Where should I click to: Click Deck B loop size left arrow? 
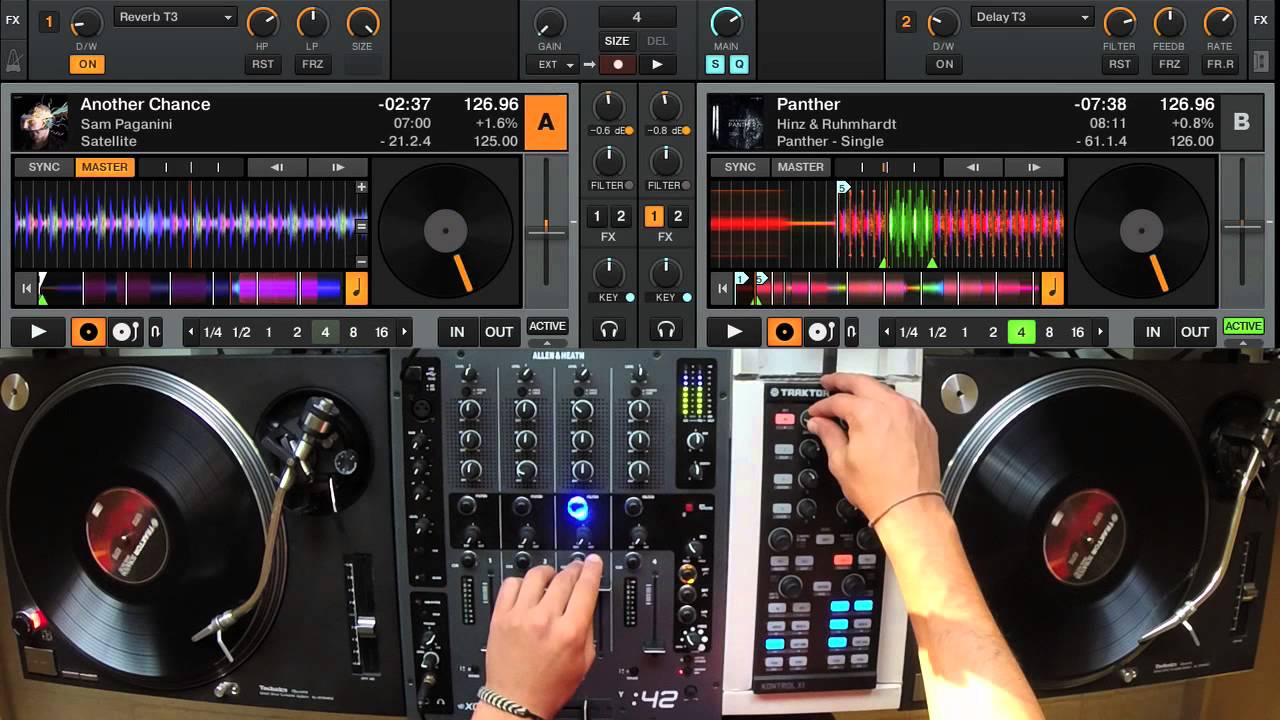click(887, 332)
